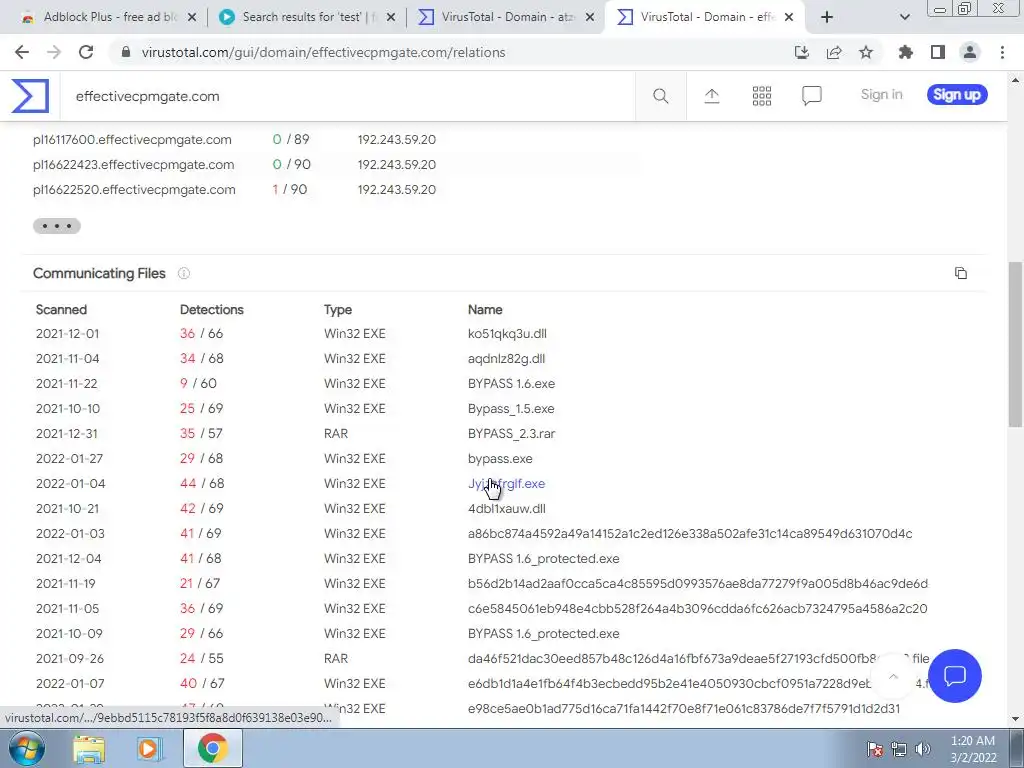Open File Explorer from the taskbar
Viewport: 1024px width, 768px height.
coord(89,749)
